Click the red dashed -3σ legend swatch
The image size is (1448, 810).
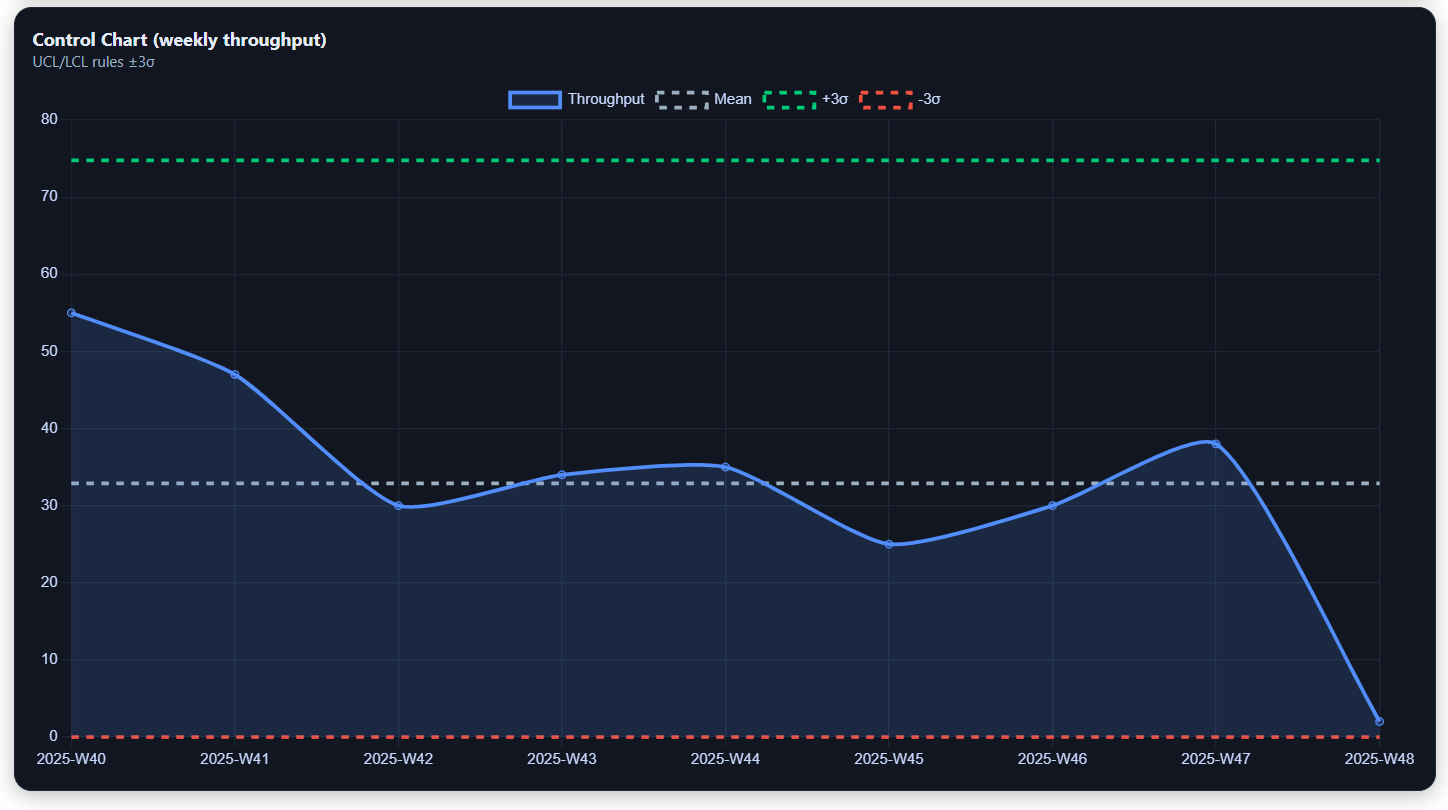pyautogui.click(x=888, y=99)
